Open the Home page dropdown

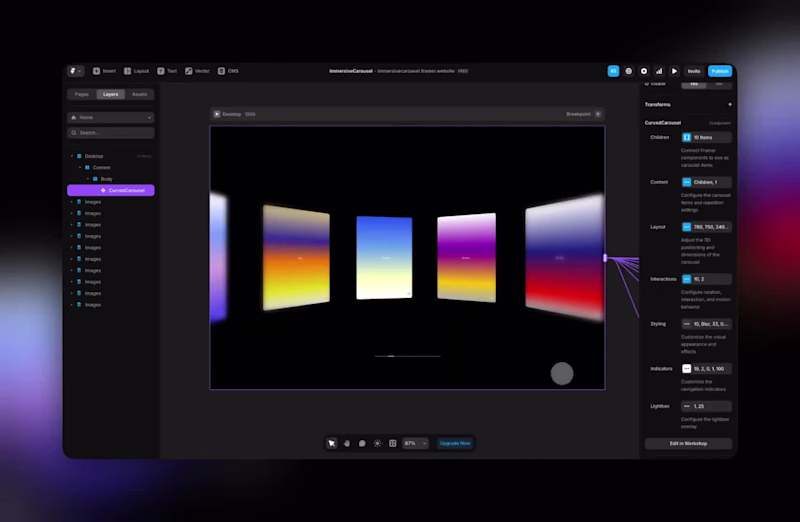(x=111, y=117)
